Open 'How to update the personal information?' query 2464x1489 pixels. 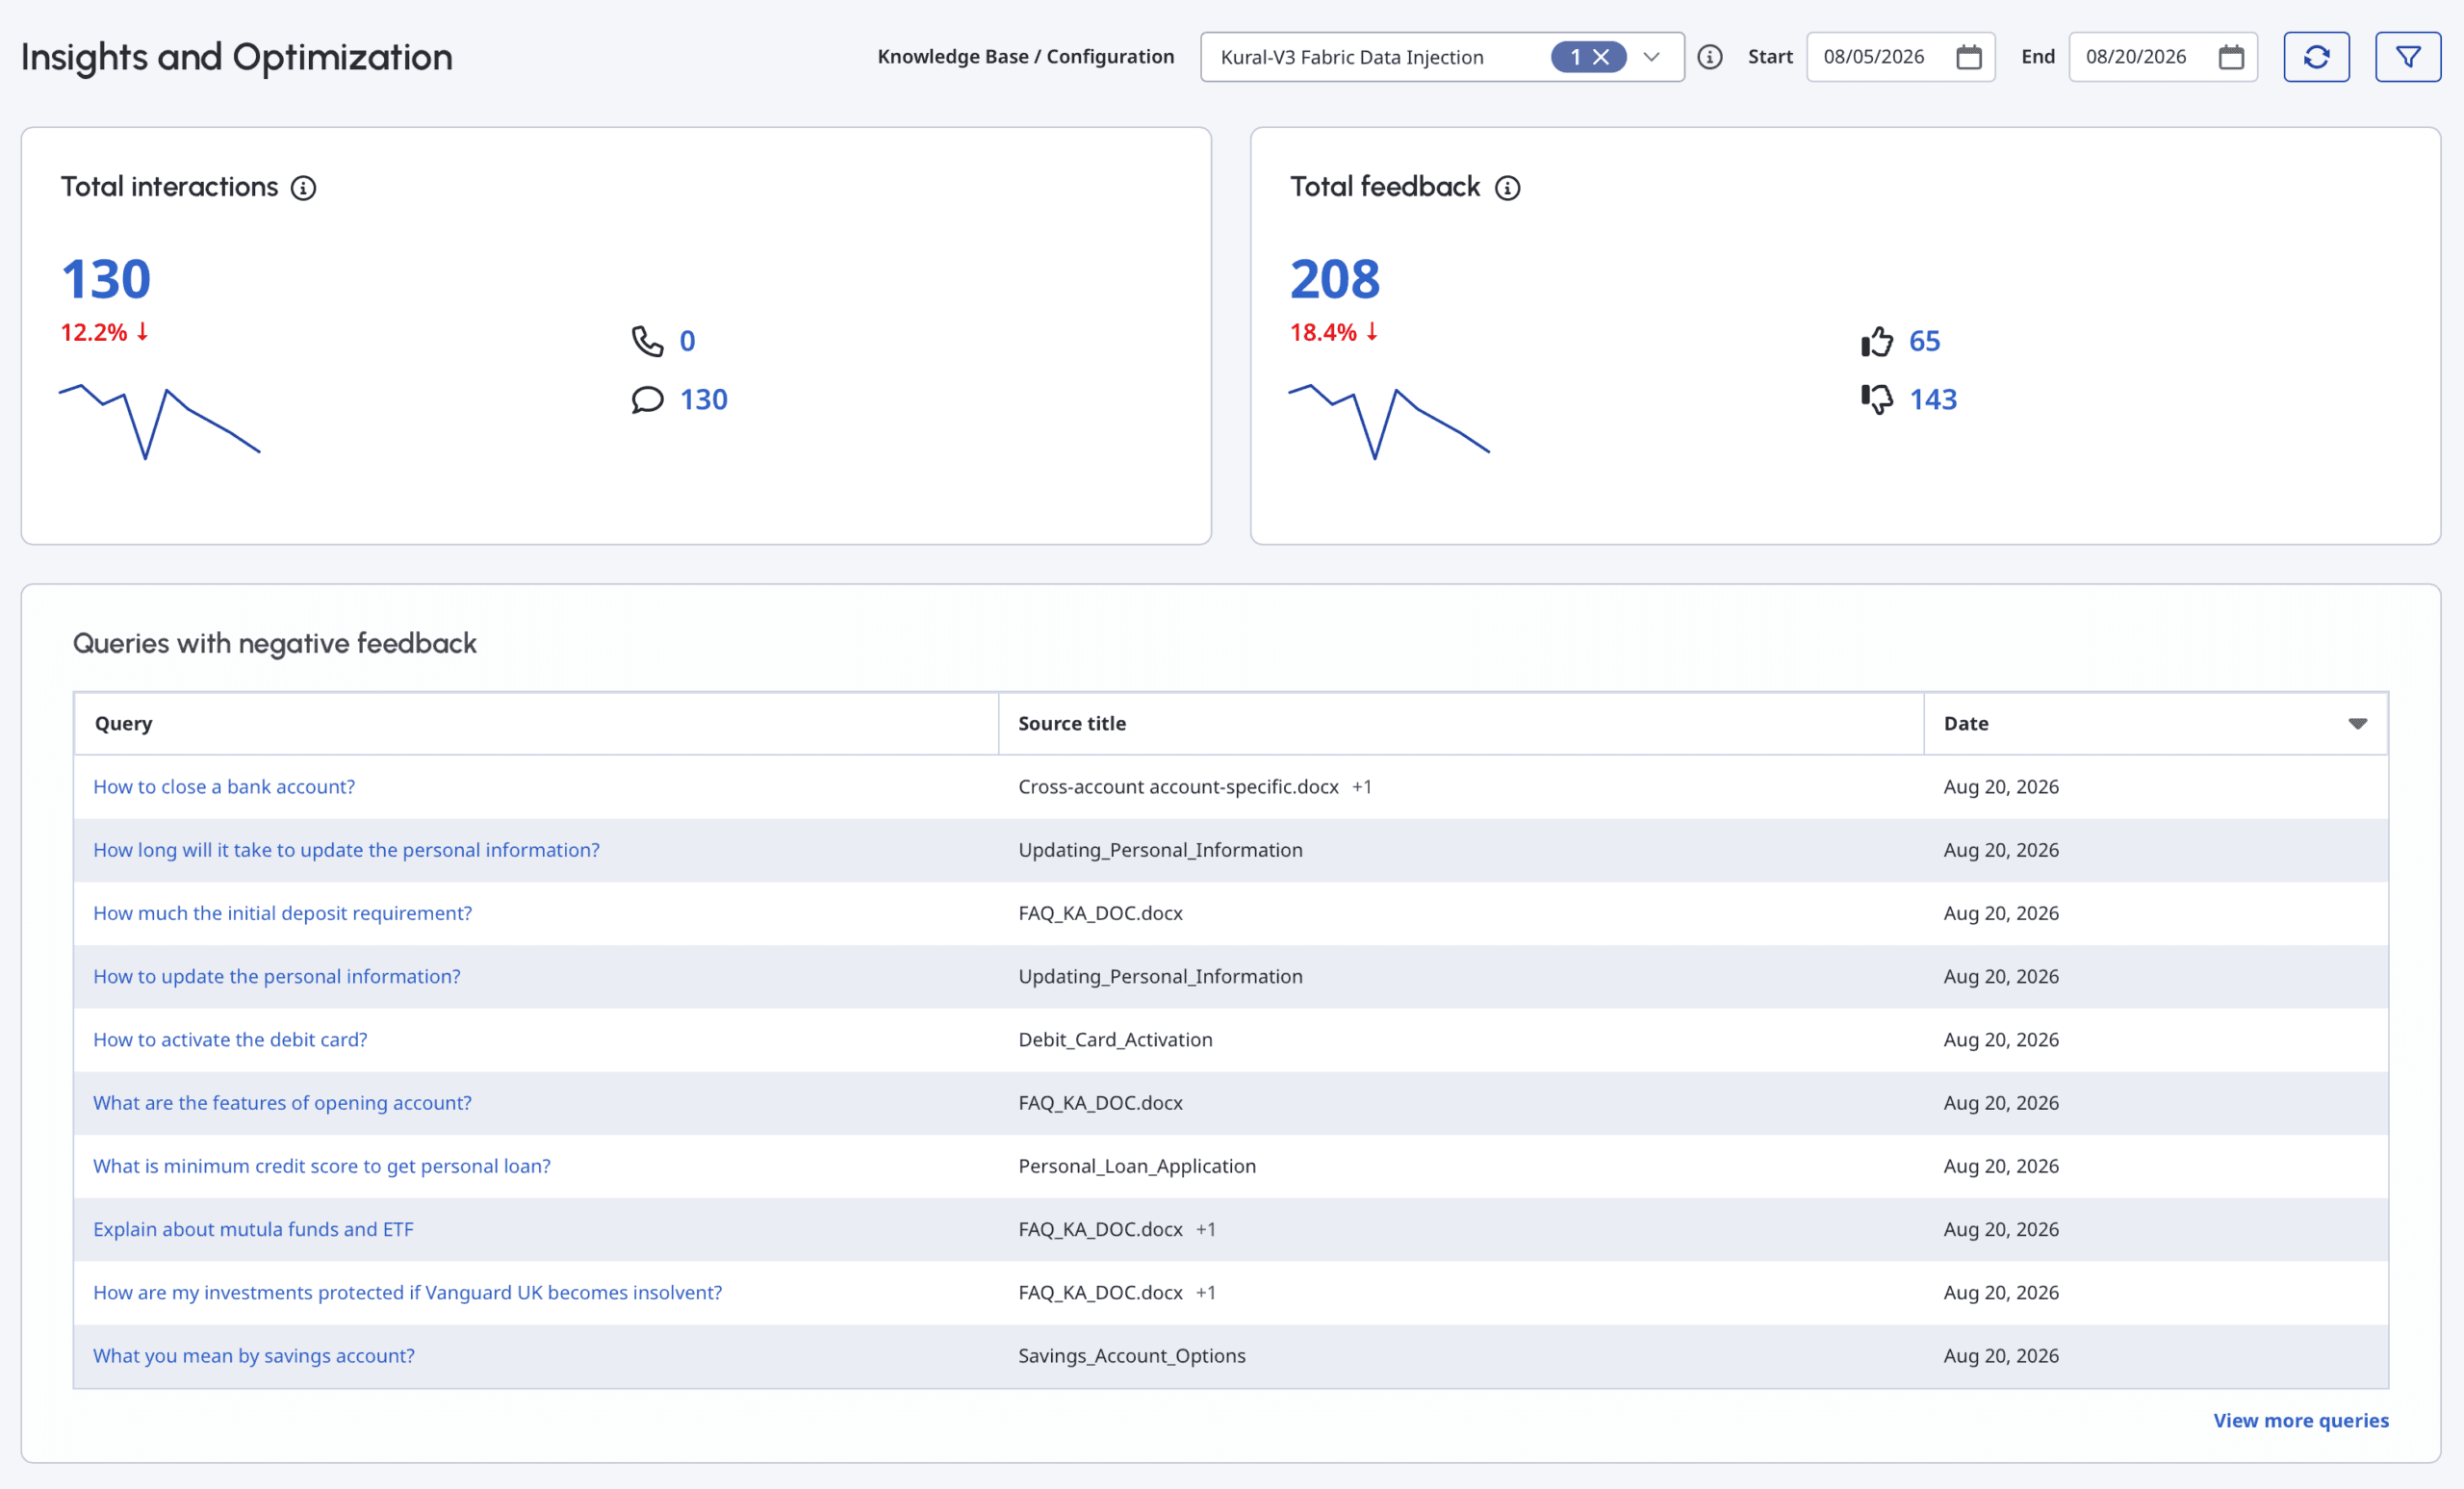click(277, 976)
